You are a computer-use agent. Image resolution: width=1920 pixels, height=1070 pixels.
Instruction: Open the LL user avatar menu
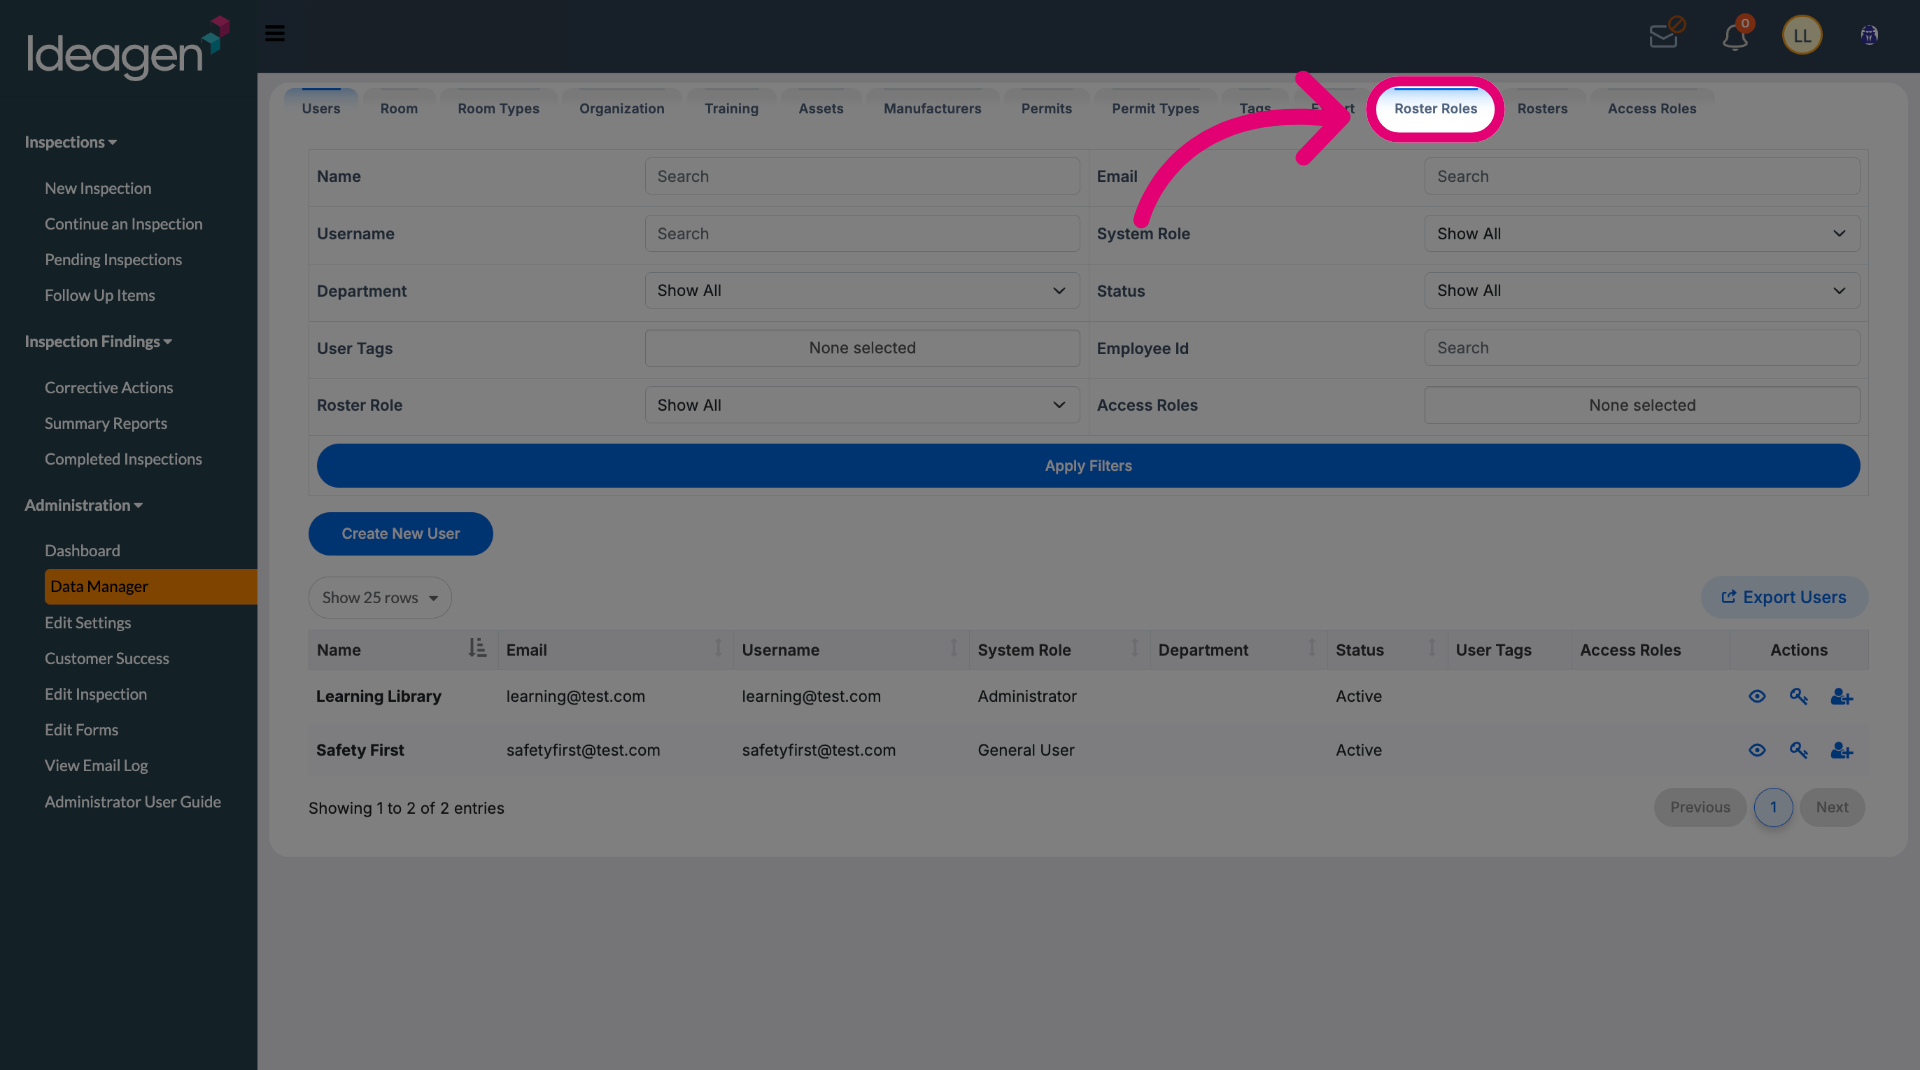1802,36
